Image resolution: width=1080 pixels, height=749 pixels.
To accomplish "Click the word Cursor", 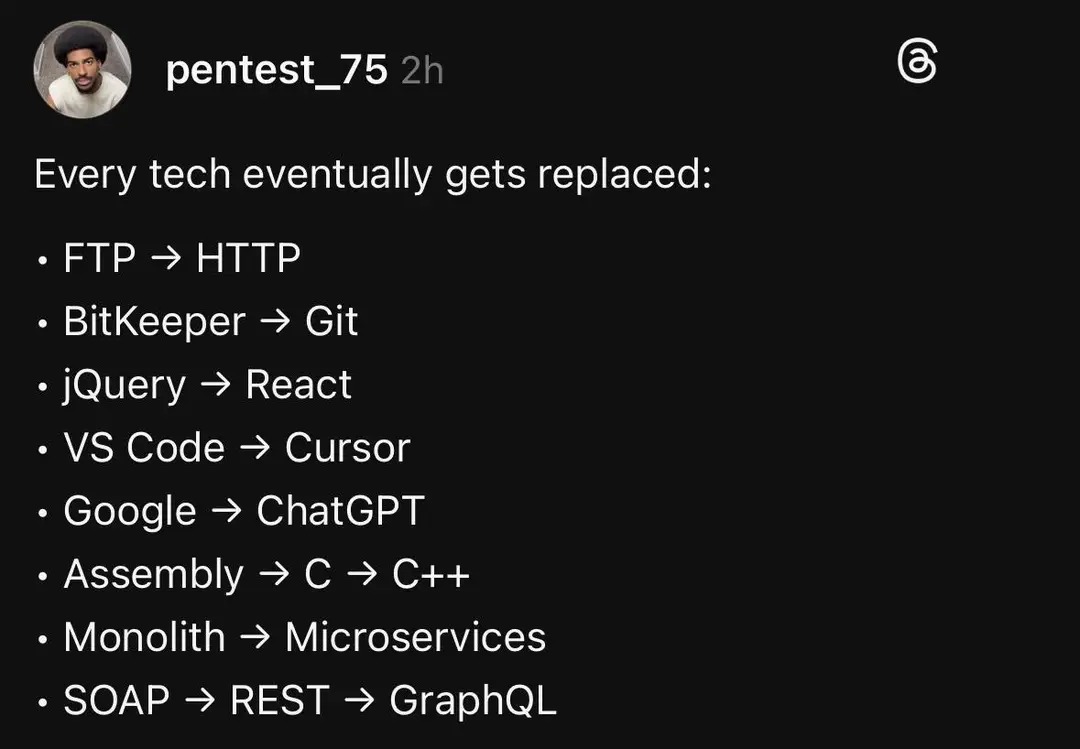I will point(347,448).
